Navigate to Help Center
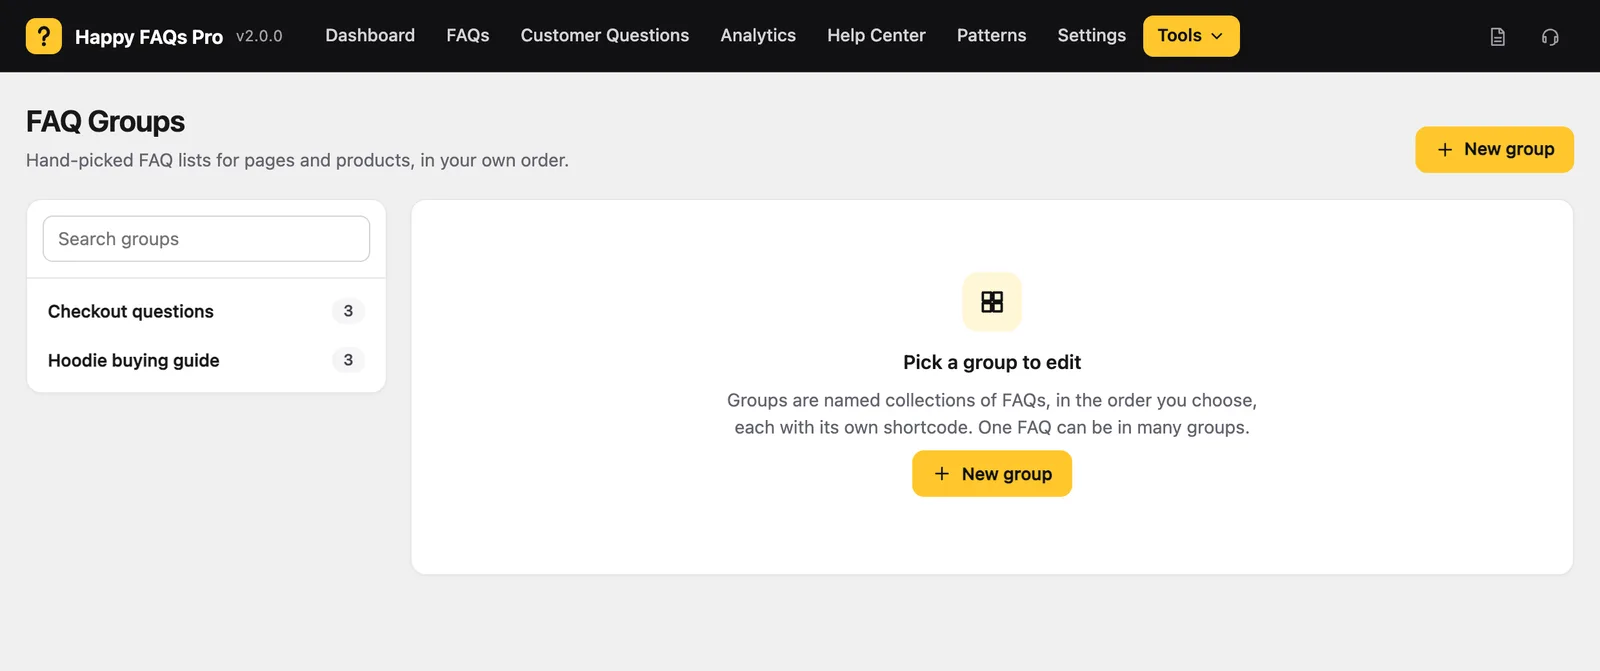 (876, 36)
